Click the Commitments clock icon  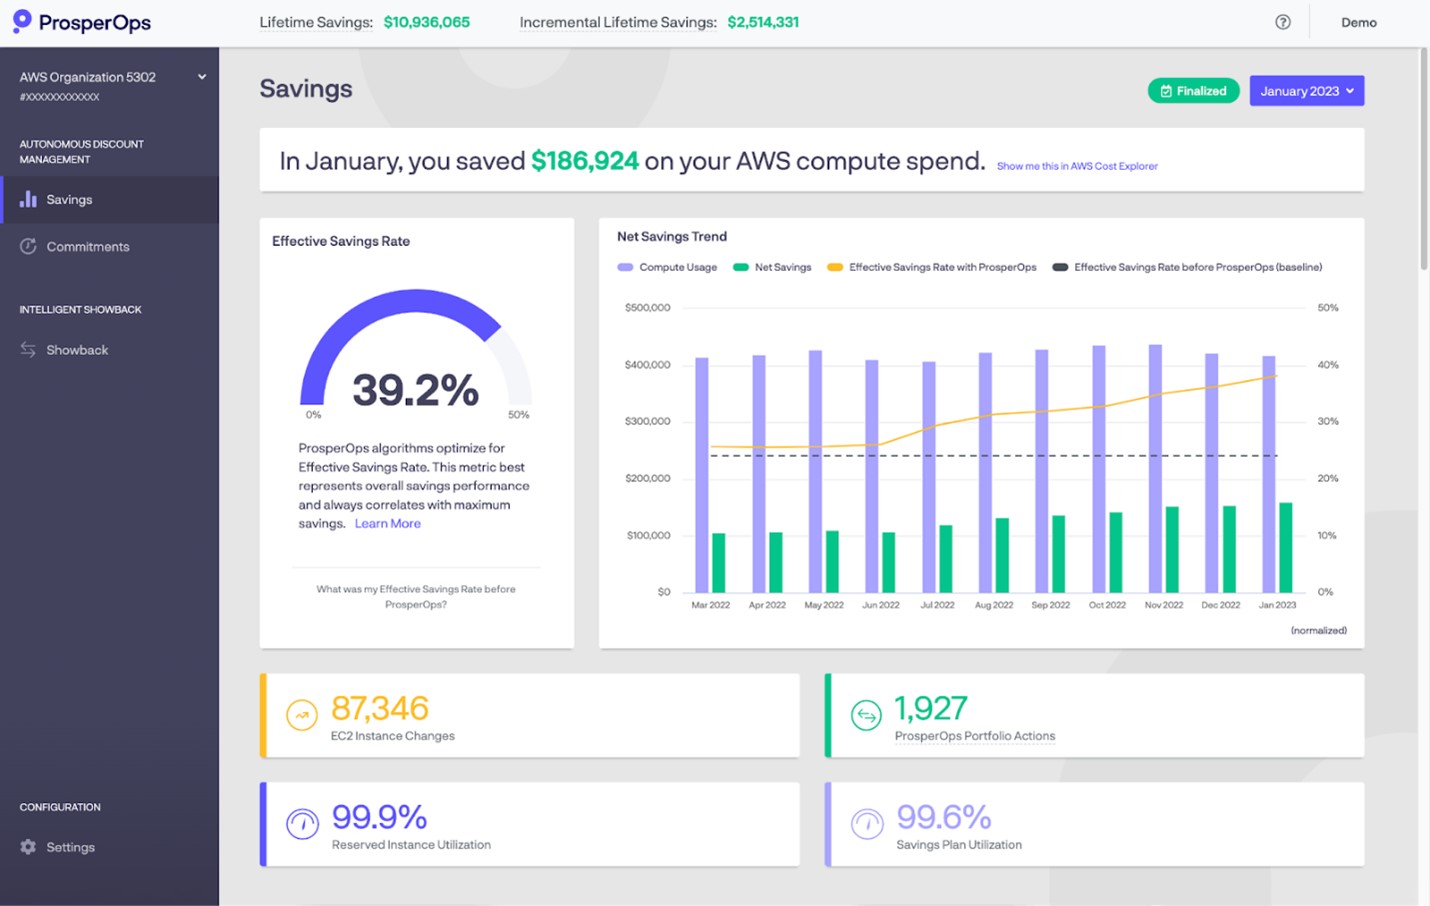coord(28,246)
